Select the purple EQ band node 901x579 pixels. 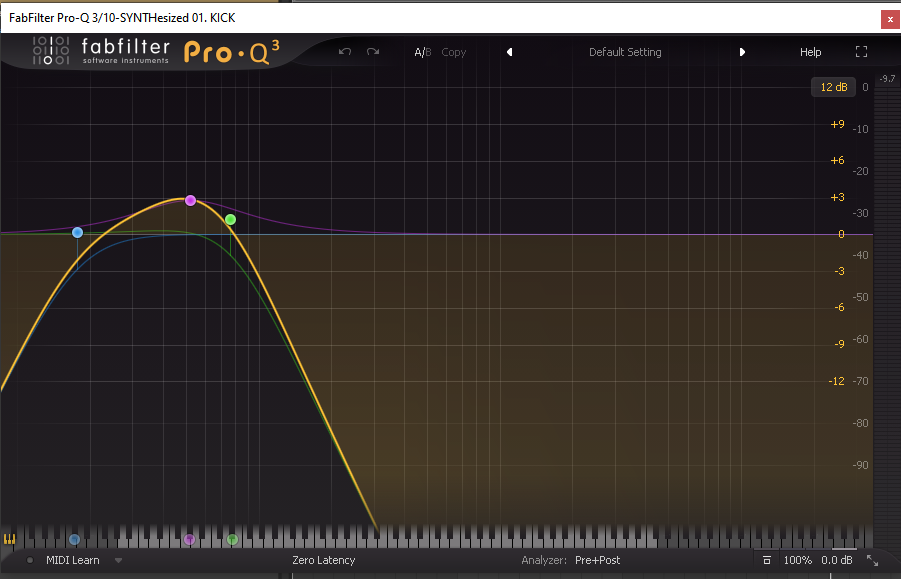click(190, 201)
